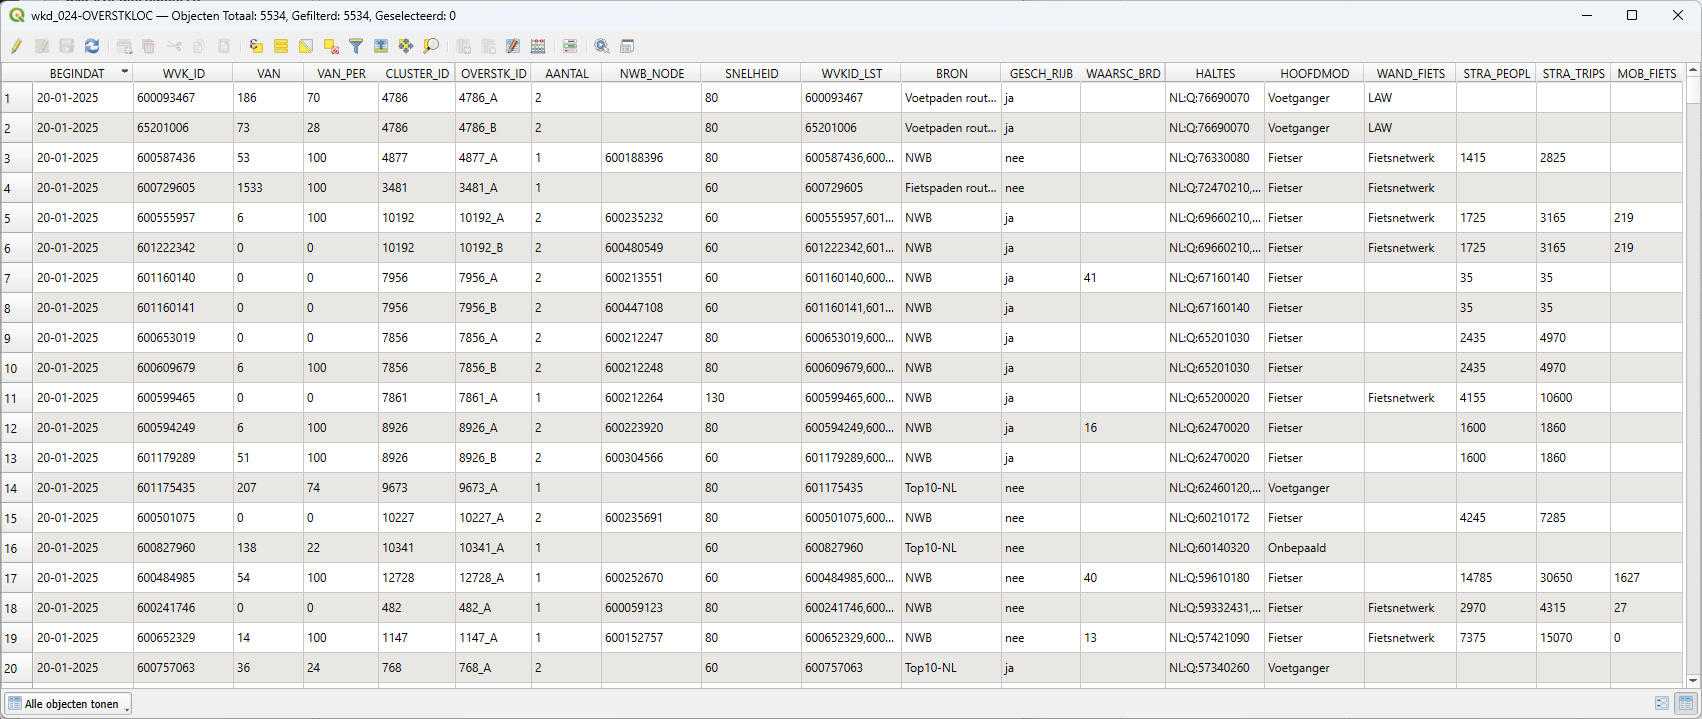Click the '1533' VAN cell

coord(268,188)
